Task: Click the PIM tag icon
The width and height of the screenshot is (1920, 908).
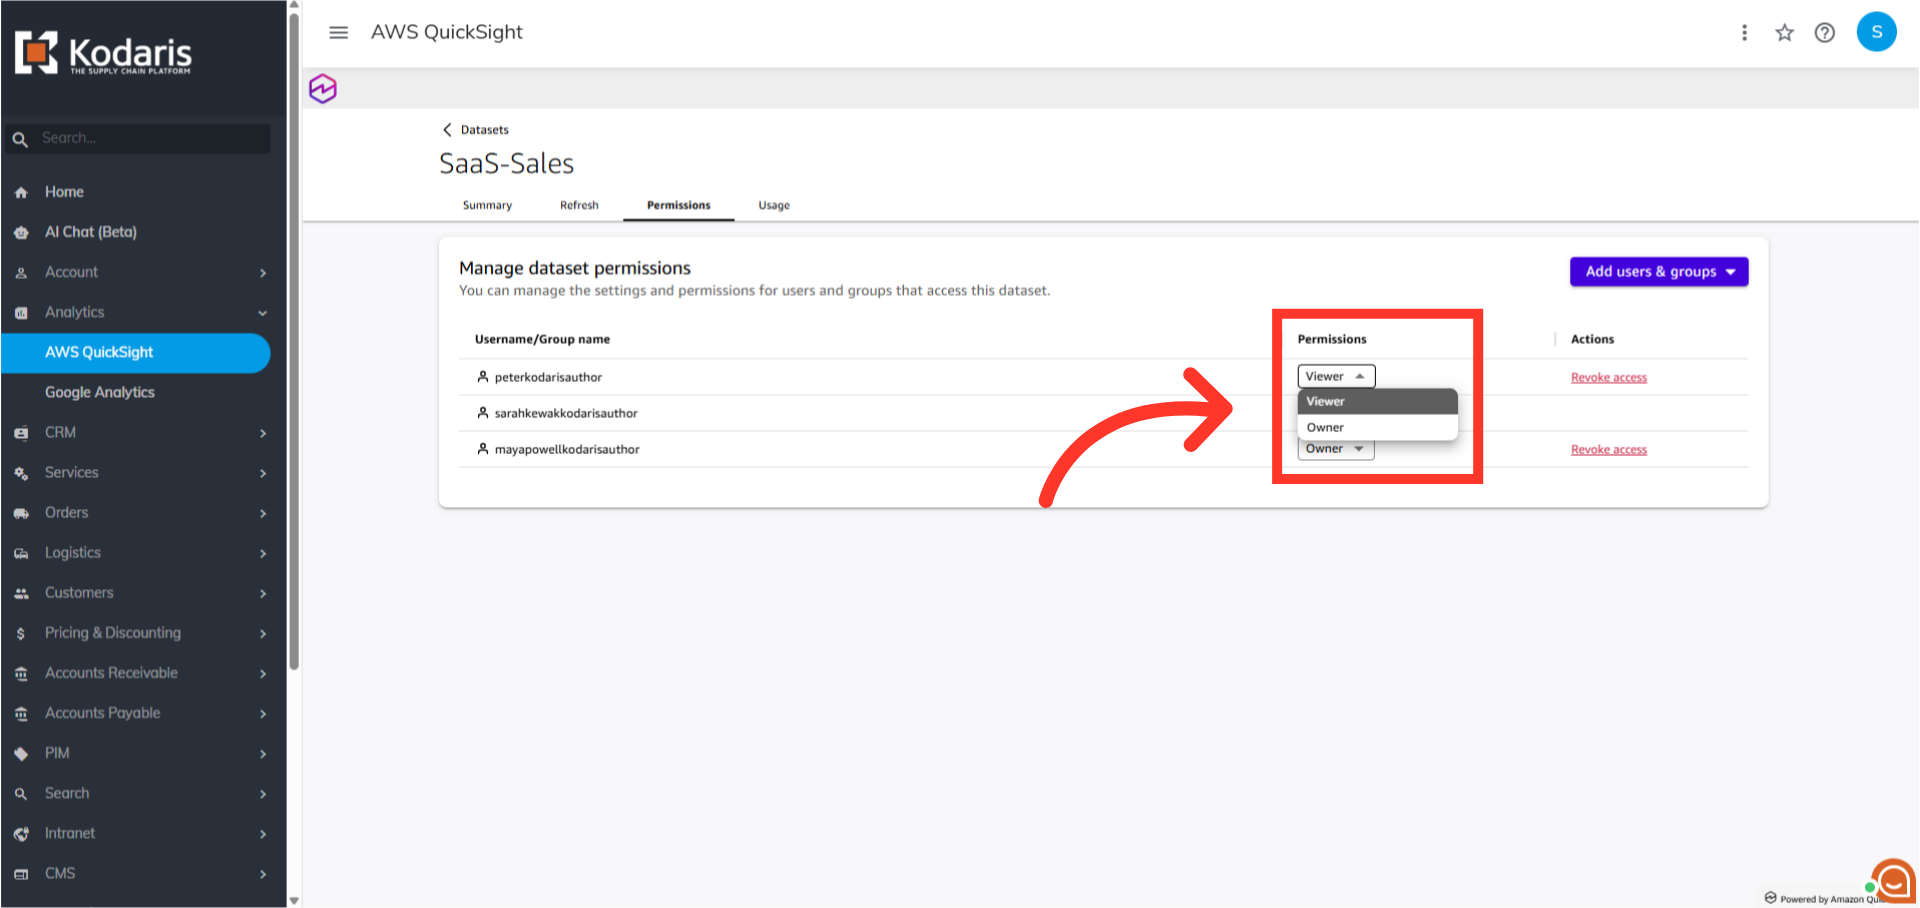Action: 21,754
